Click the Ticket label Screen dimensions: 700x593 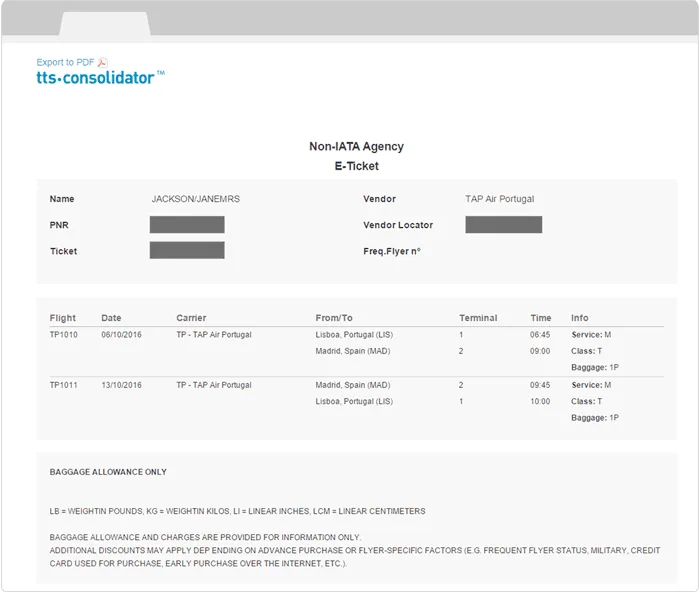point(63,251)
